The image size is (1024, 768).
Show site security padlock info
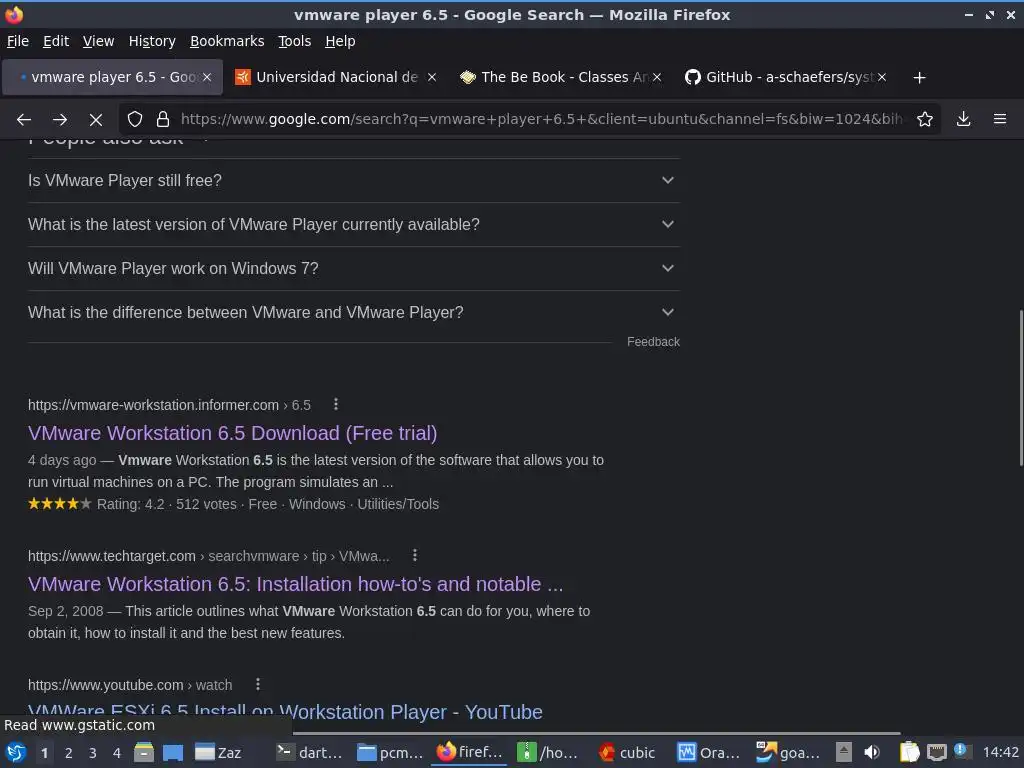pos(163,119)
